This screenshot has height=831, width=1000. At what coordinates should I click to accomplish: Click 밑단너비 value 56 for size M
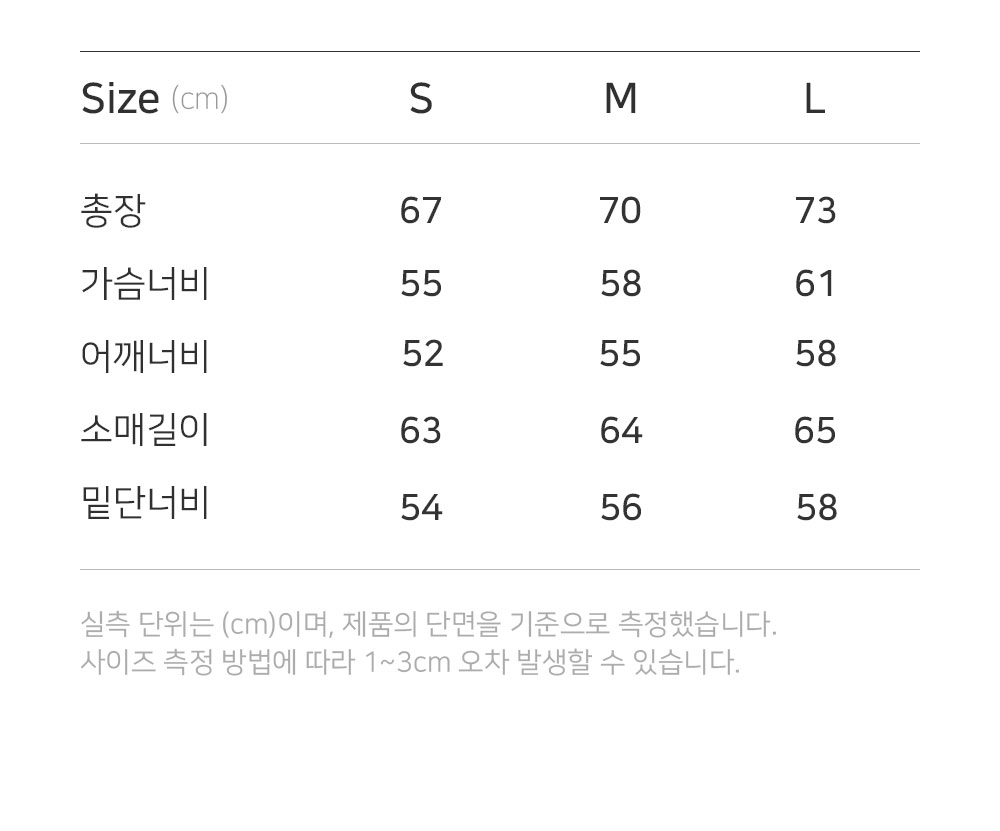tap(620, 508)
